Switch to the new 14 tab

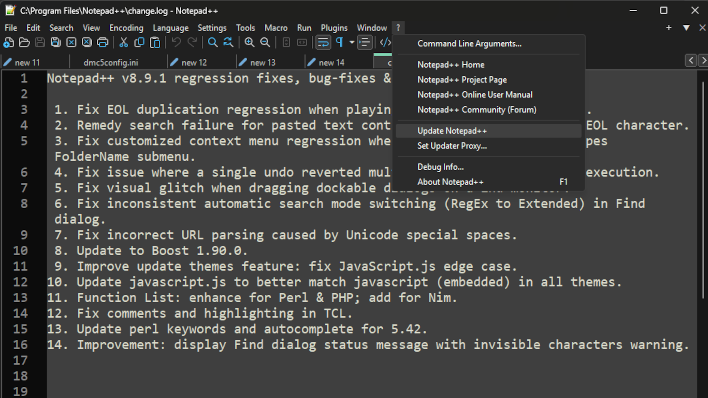339,62
